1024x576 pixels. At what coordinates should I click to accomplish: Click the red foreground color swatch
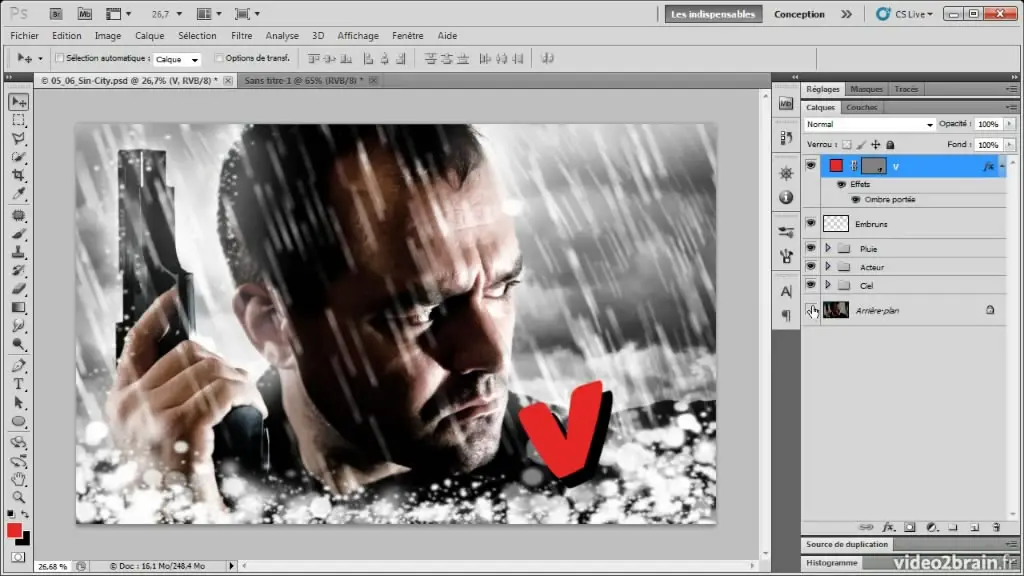point(14,531)
